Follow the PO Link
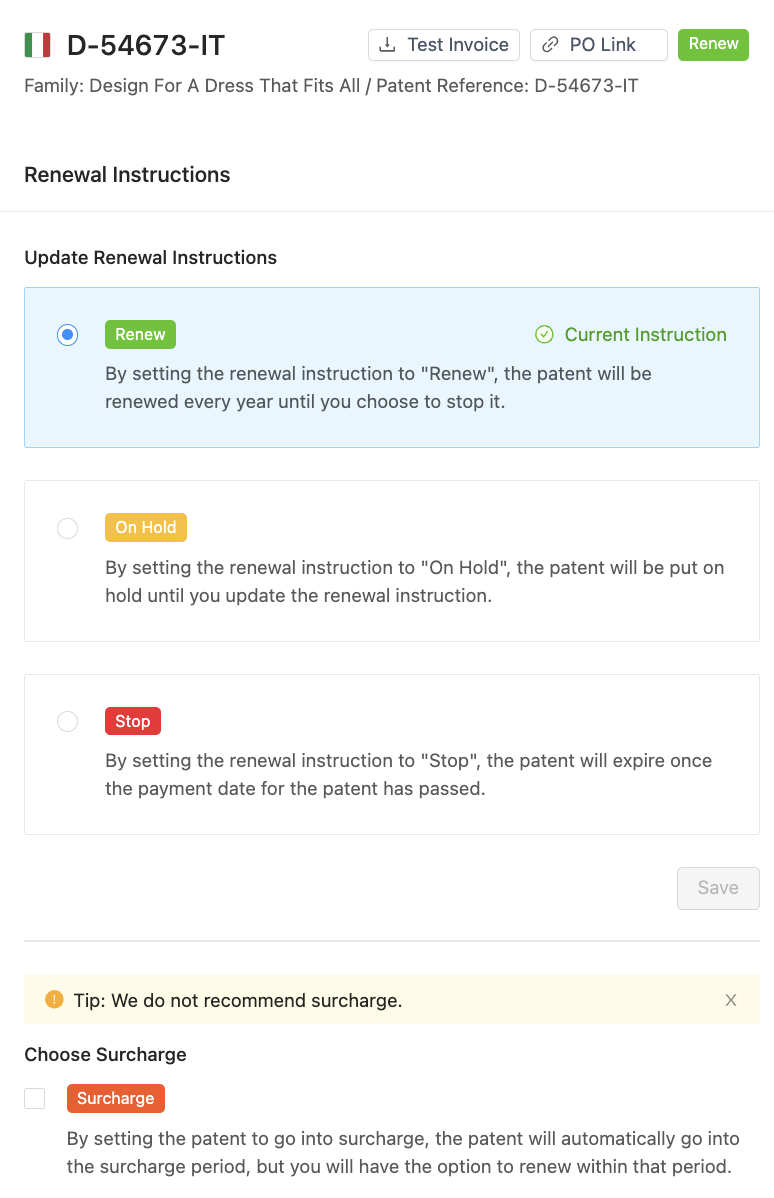 point(598,44)
